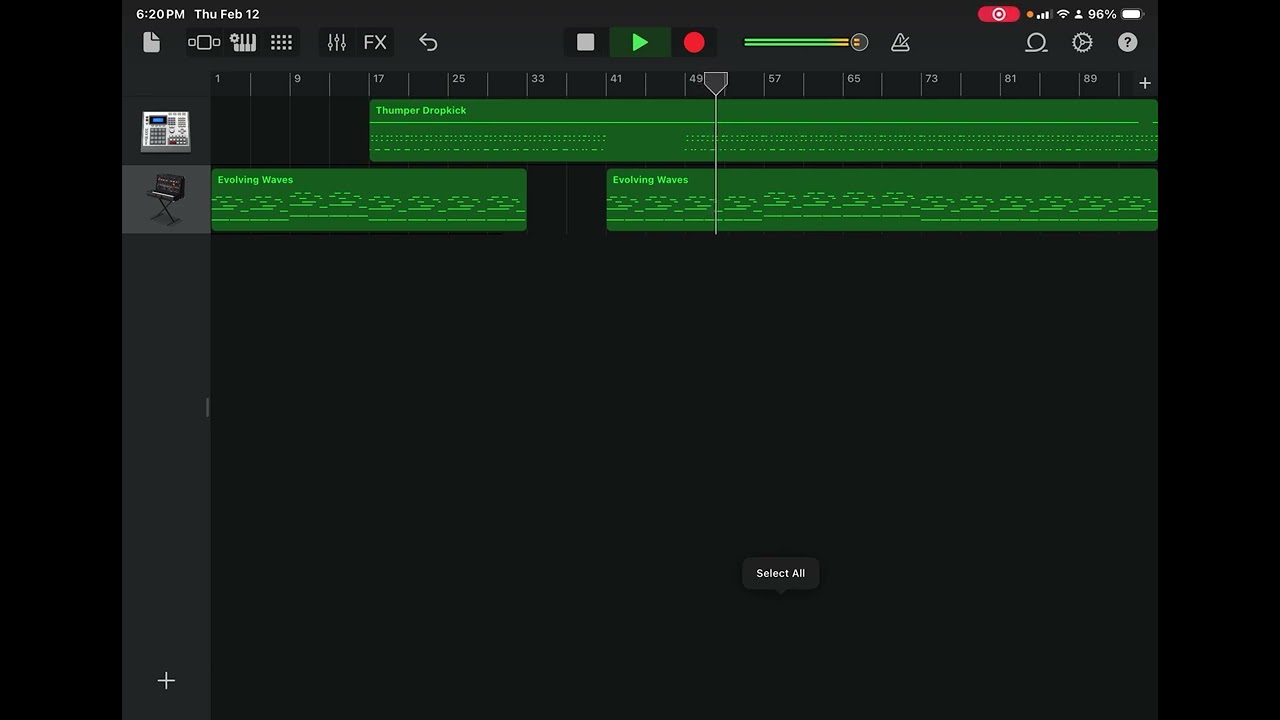
Task: Tap the date Thu Feb 12
Action: pyautogui.click(x=227, y=14)
